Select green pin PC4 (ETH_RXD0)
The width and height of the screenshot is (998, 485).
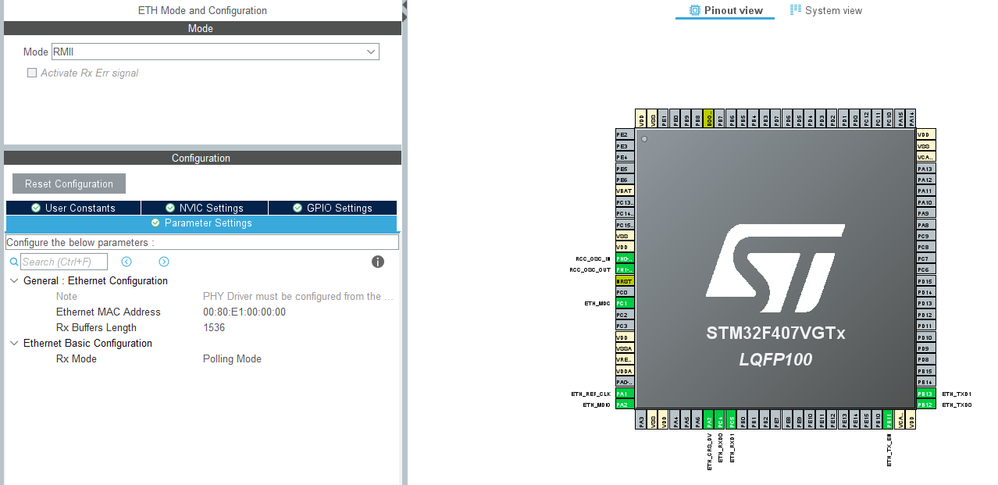[720, 419]
